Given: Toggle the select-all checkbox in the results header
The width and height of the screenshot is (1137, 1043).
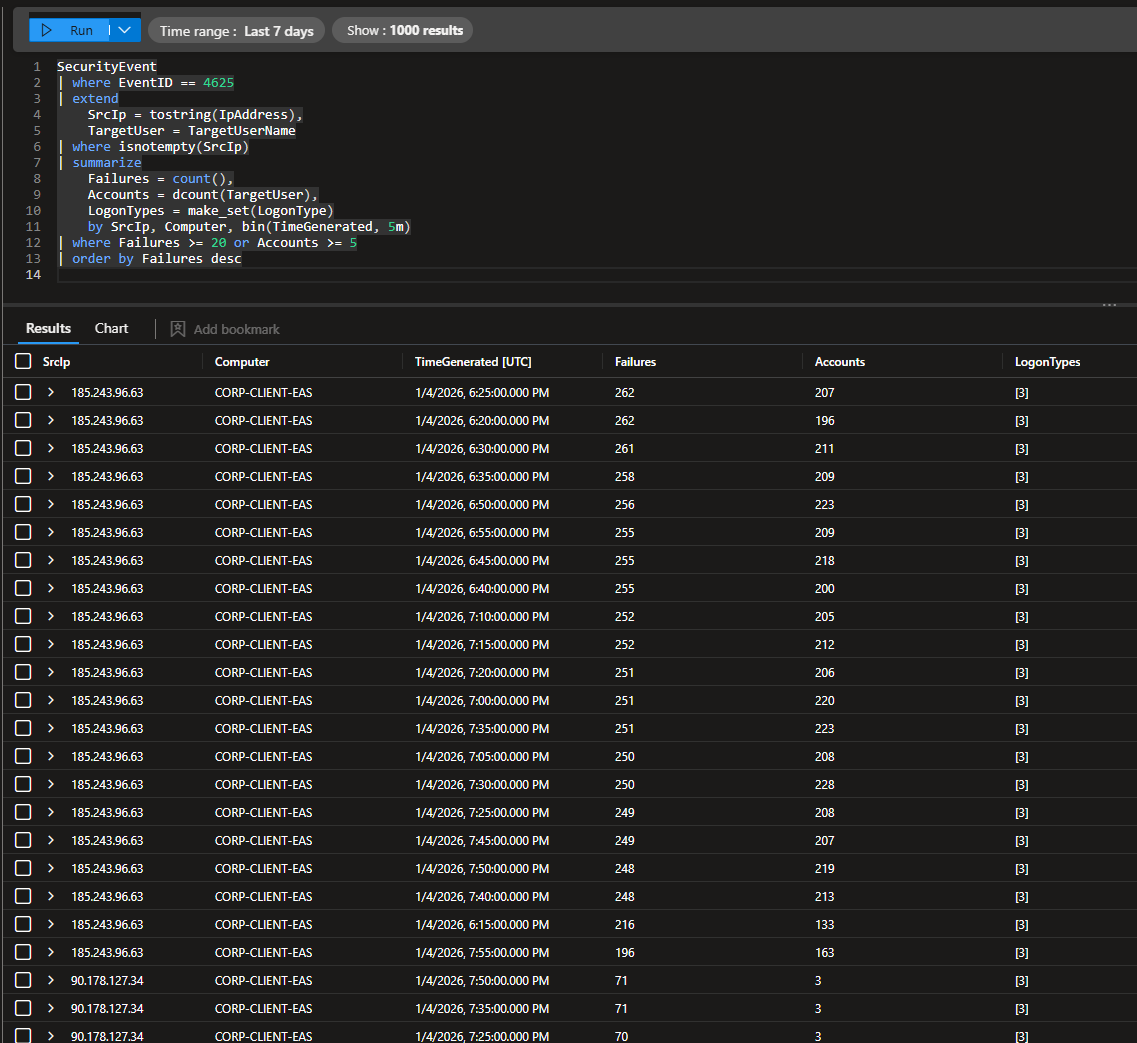Looking at the screenshot, I should point(24,362).
